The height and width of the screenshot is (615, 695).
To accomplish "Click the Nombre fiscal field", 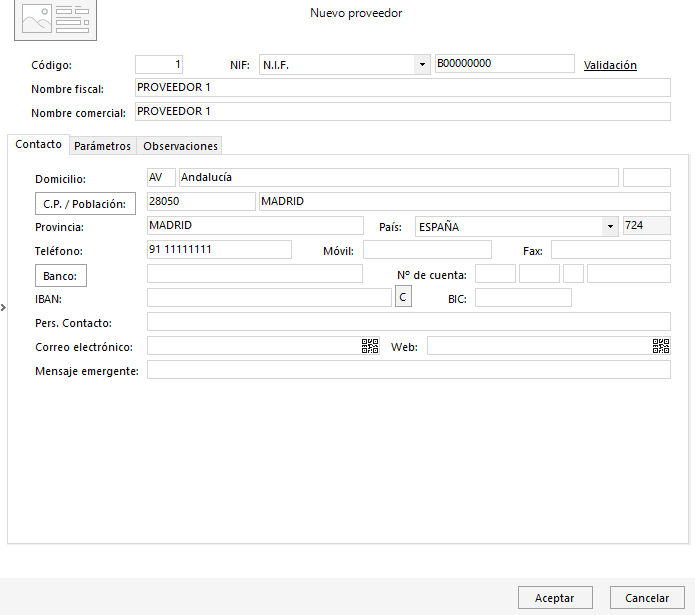I will (402, 88).
